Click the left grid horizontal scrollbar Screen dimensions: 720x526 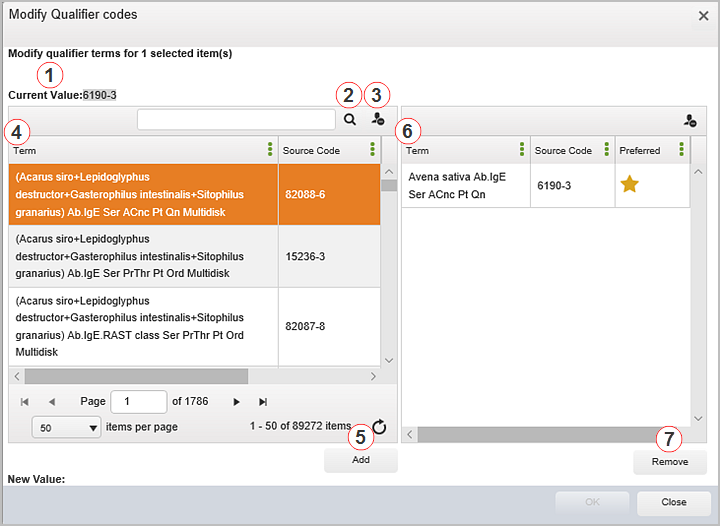pyautogui.click(x=136, y=376)
